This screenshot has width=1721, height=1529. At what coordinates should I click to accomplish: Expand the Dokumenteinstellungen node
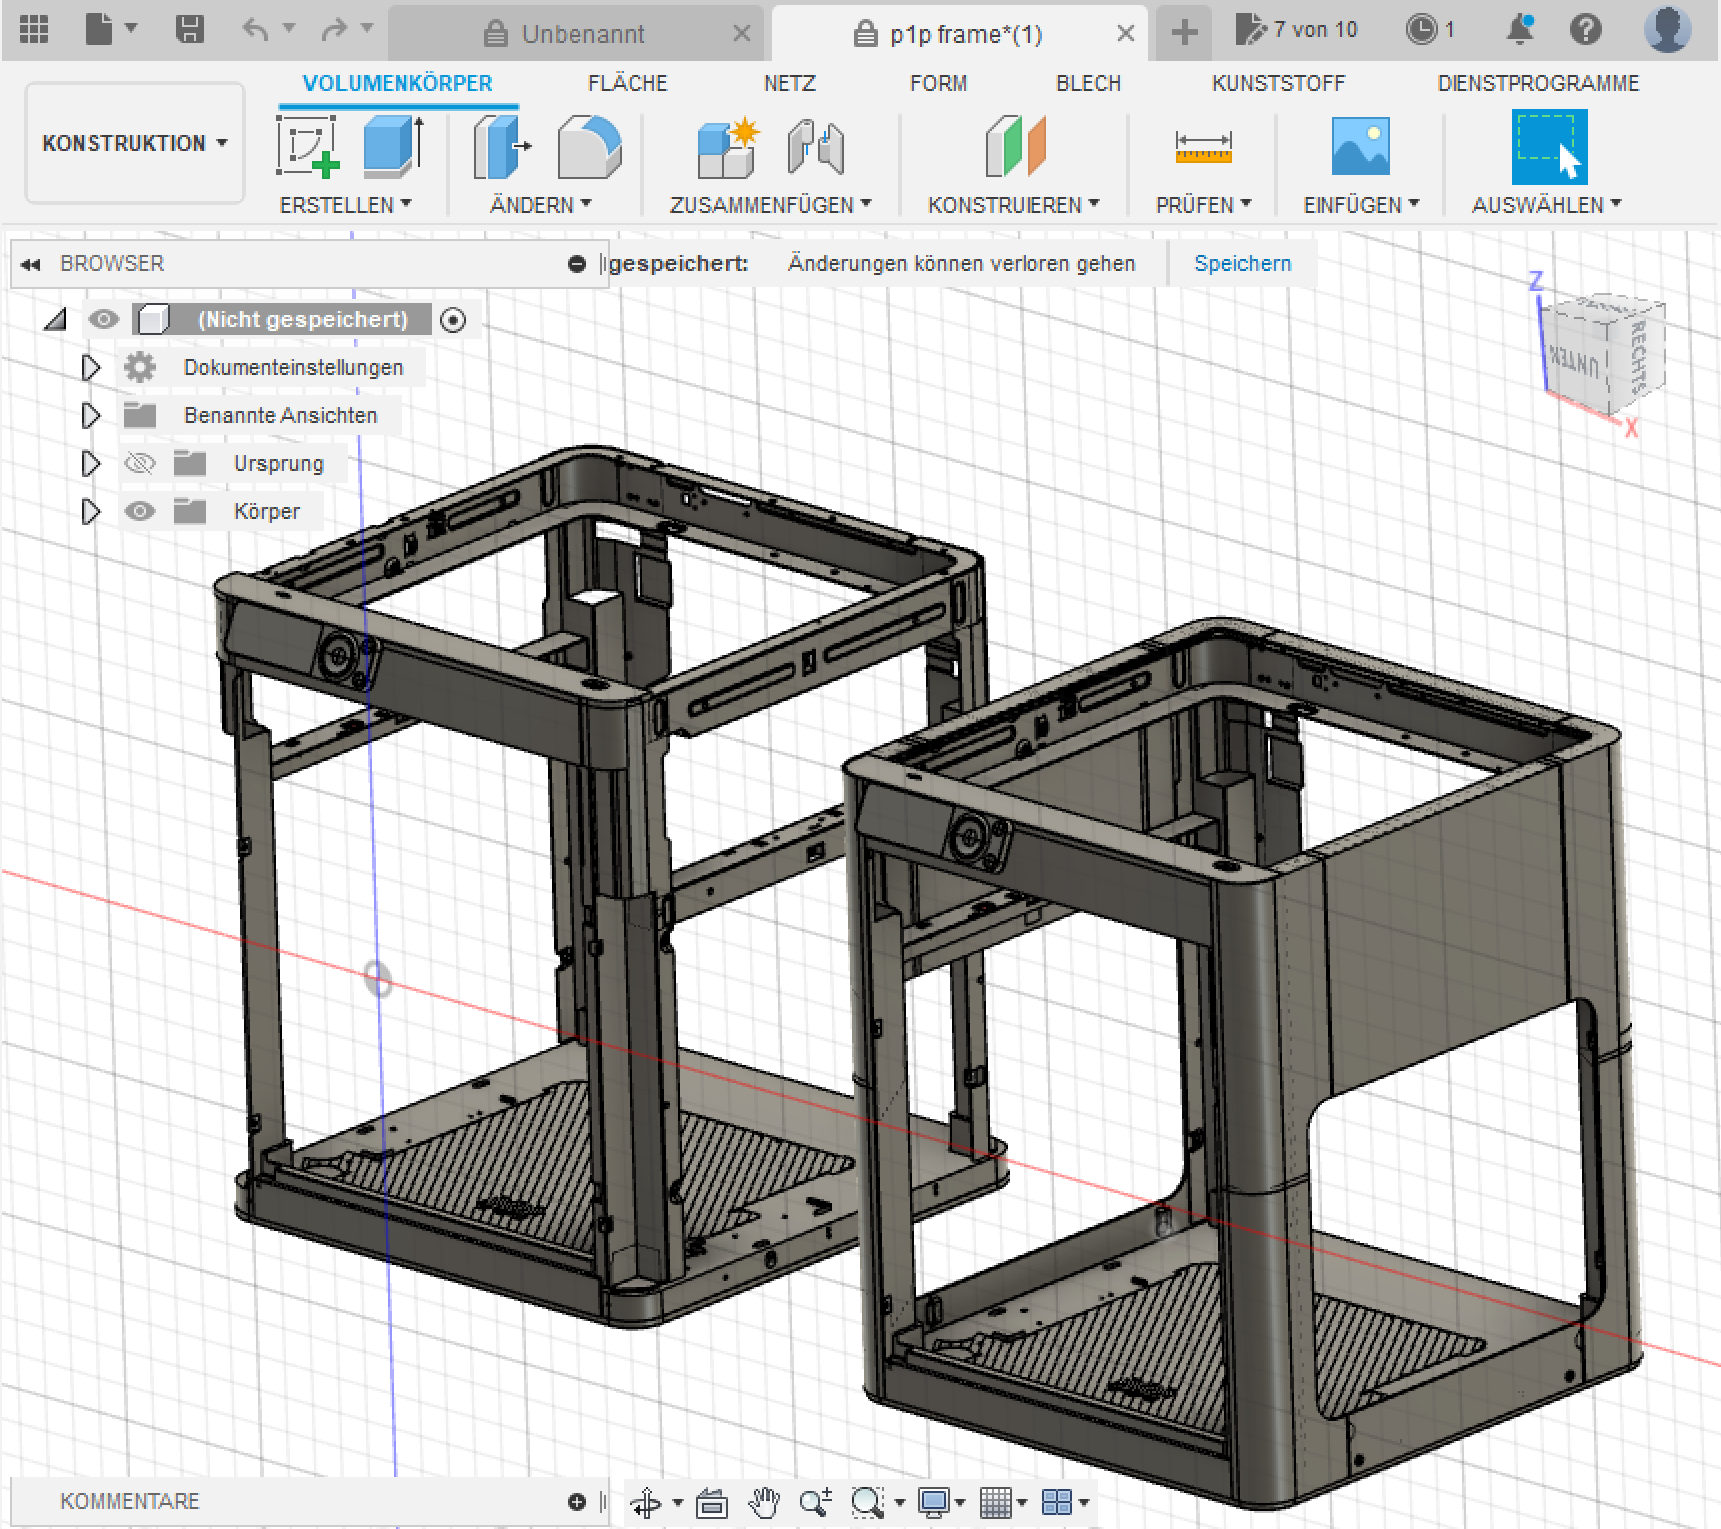click(x=90, y=367)
